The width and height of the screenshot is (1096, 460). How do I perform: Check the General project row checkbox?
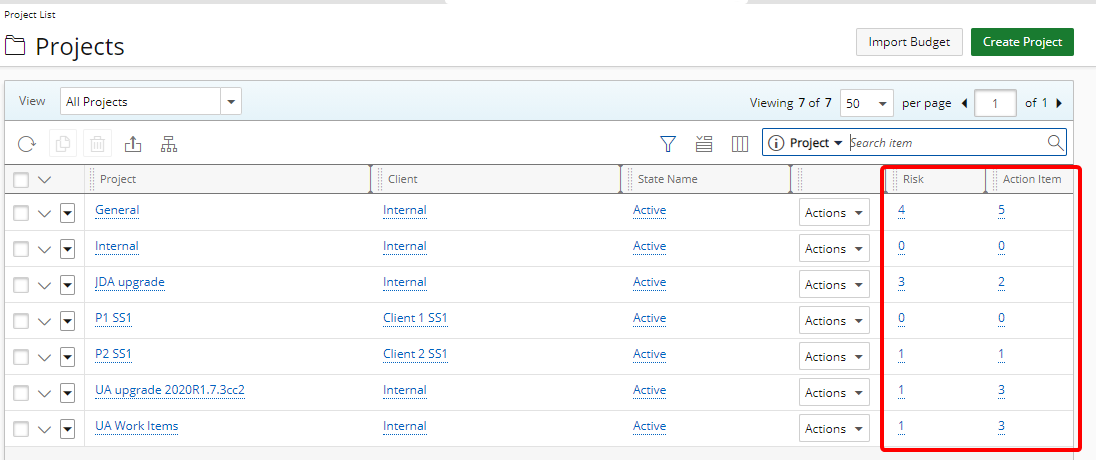tap(21, 213)
